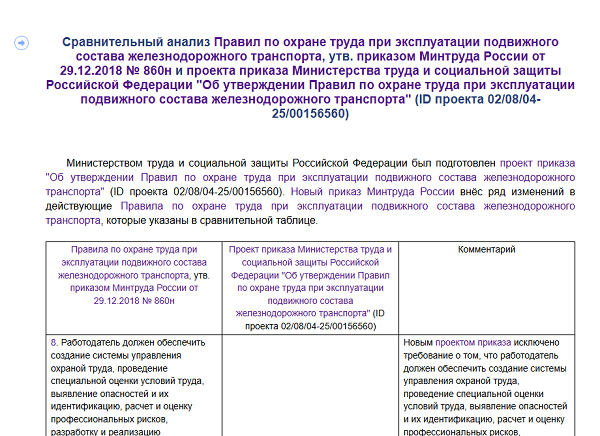Open the "Правила по охране труда при эксплуатации" paragraph link

[x=241, y=206]
